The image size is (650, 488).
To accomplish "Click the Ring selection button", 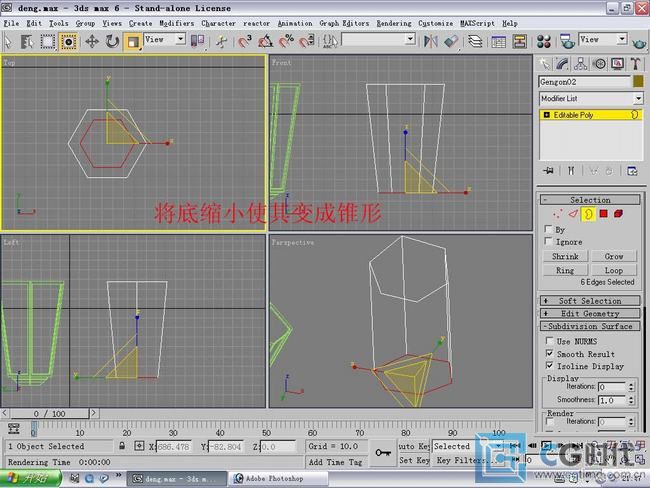I will [x=565, y=270].
